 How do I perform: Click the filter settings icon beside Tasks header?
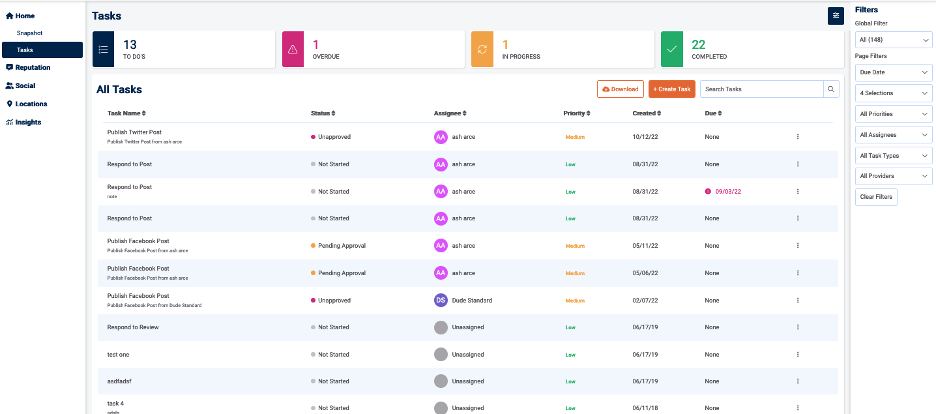pos(835,15)
